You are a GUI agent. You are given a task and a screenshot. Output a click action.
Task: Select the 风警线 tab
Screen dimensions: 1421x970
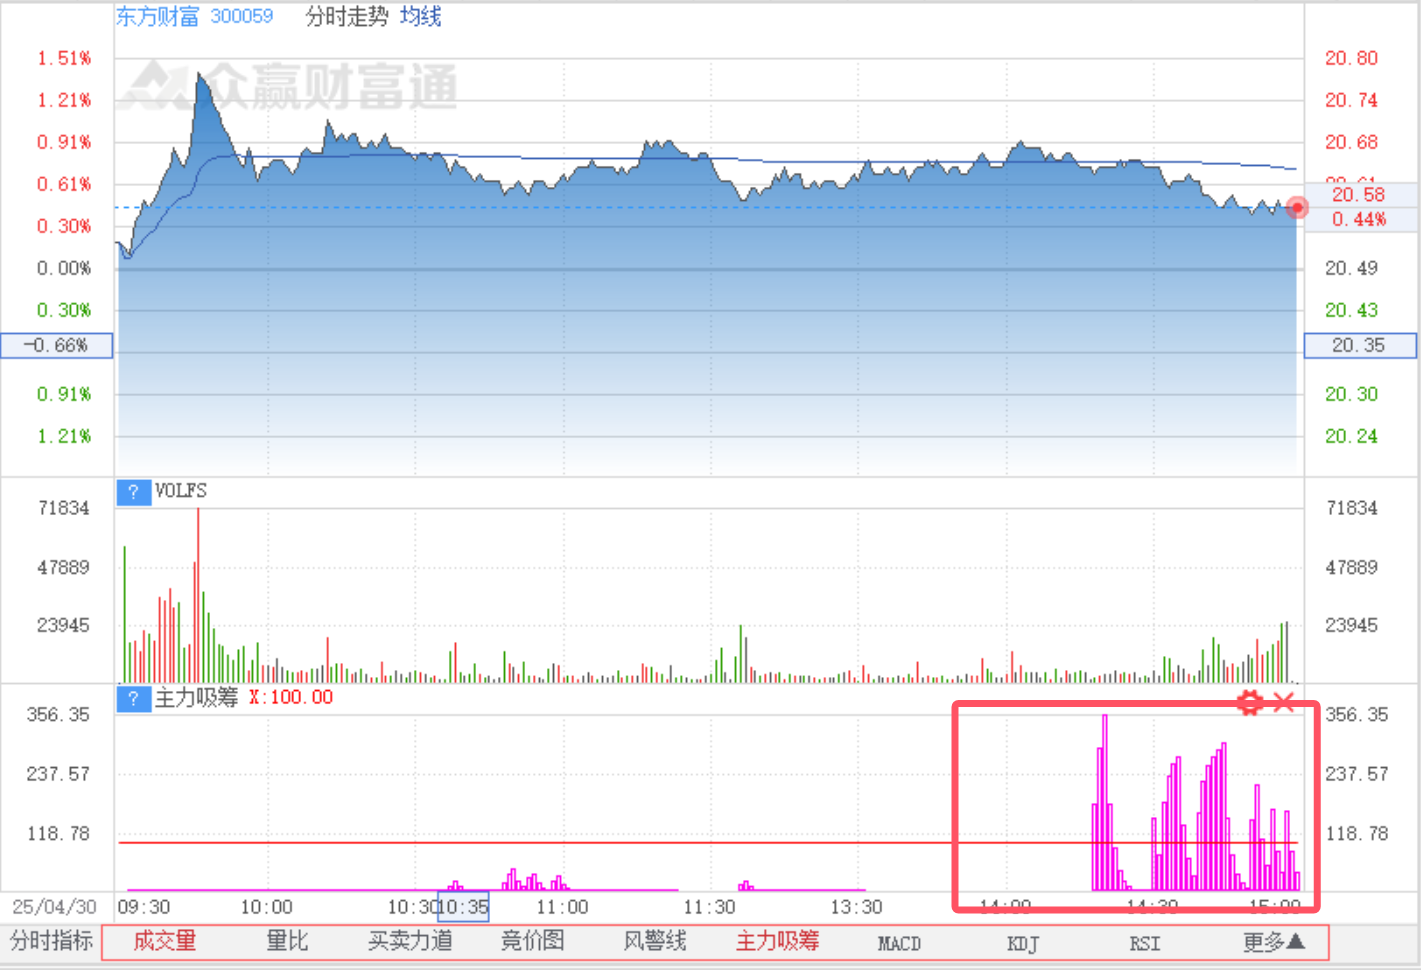click(655, 941)
